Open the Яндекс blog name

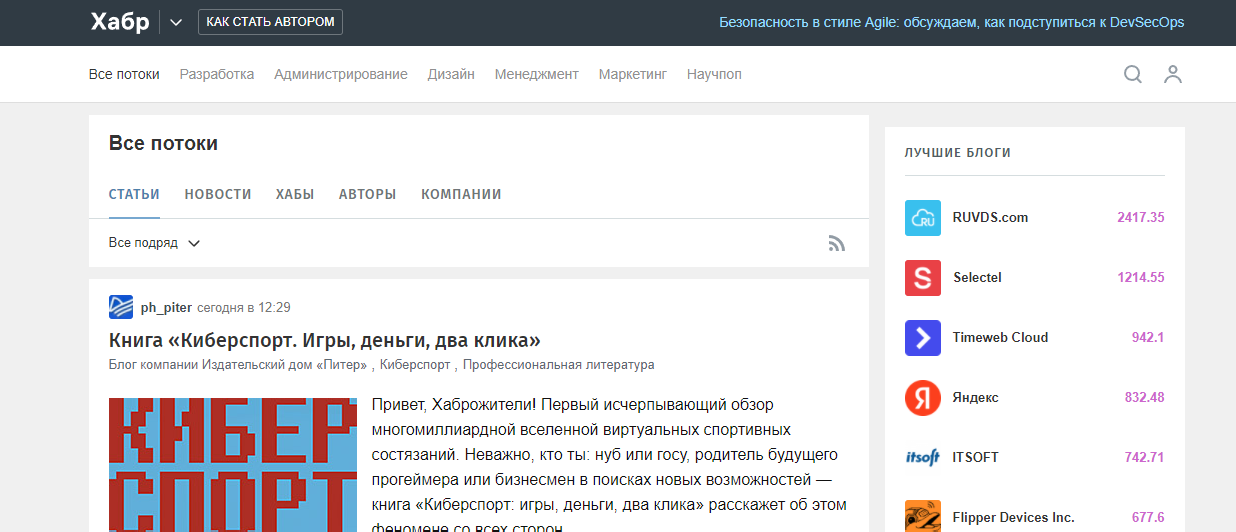[x=975, y=397]
